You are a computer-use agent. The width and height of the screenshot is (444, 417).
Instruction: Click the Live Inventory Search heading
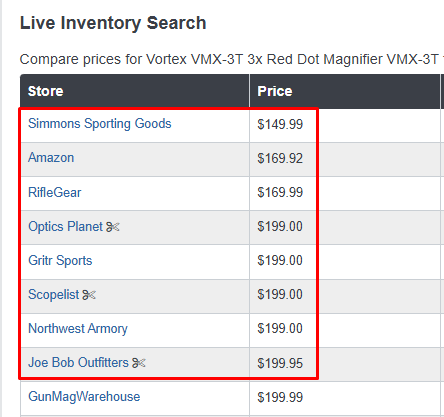coord(113,23)
